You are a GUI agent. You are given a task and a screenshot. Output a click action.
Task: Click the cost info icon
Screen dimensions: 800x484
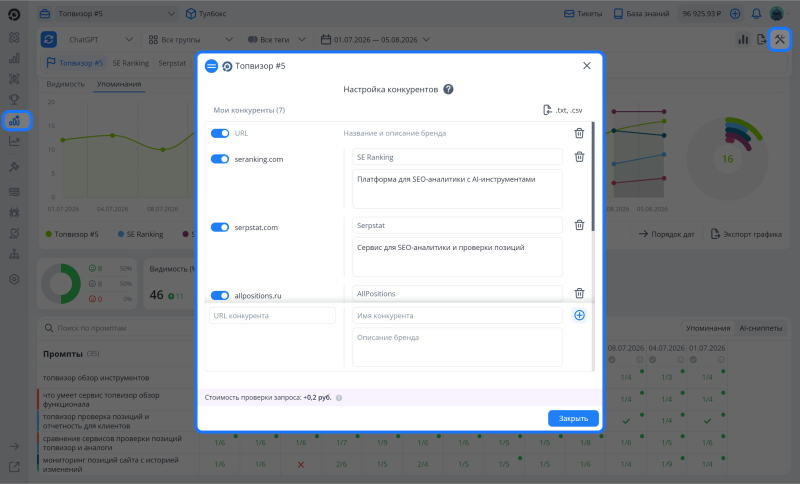click(x=339, y=398)
